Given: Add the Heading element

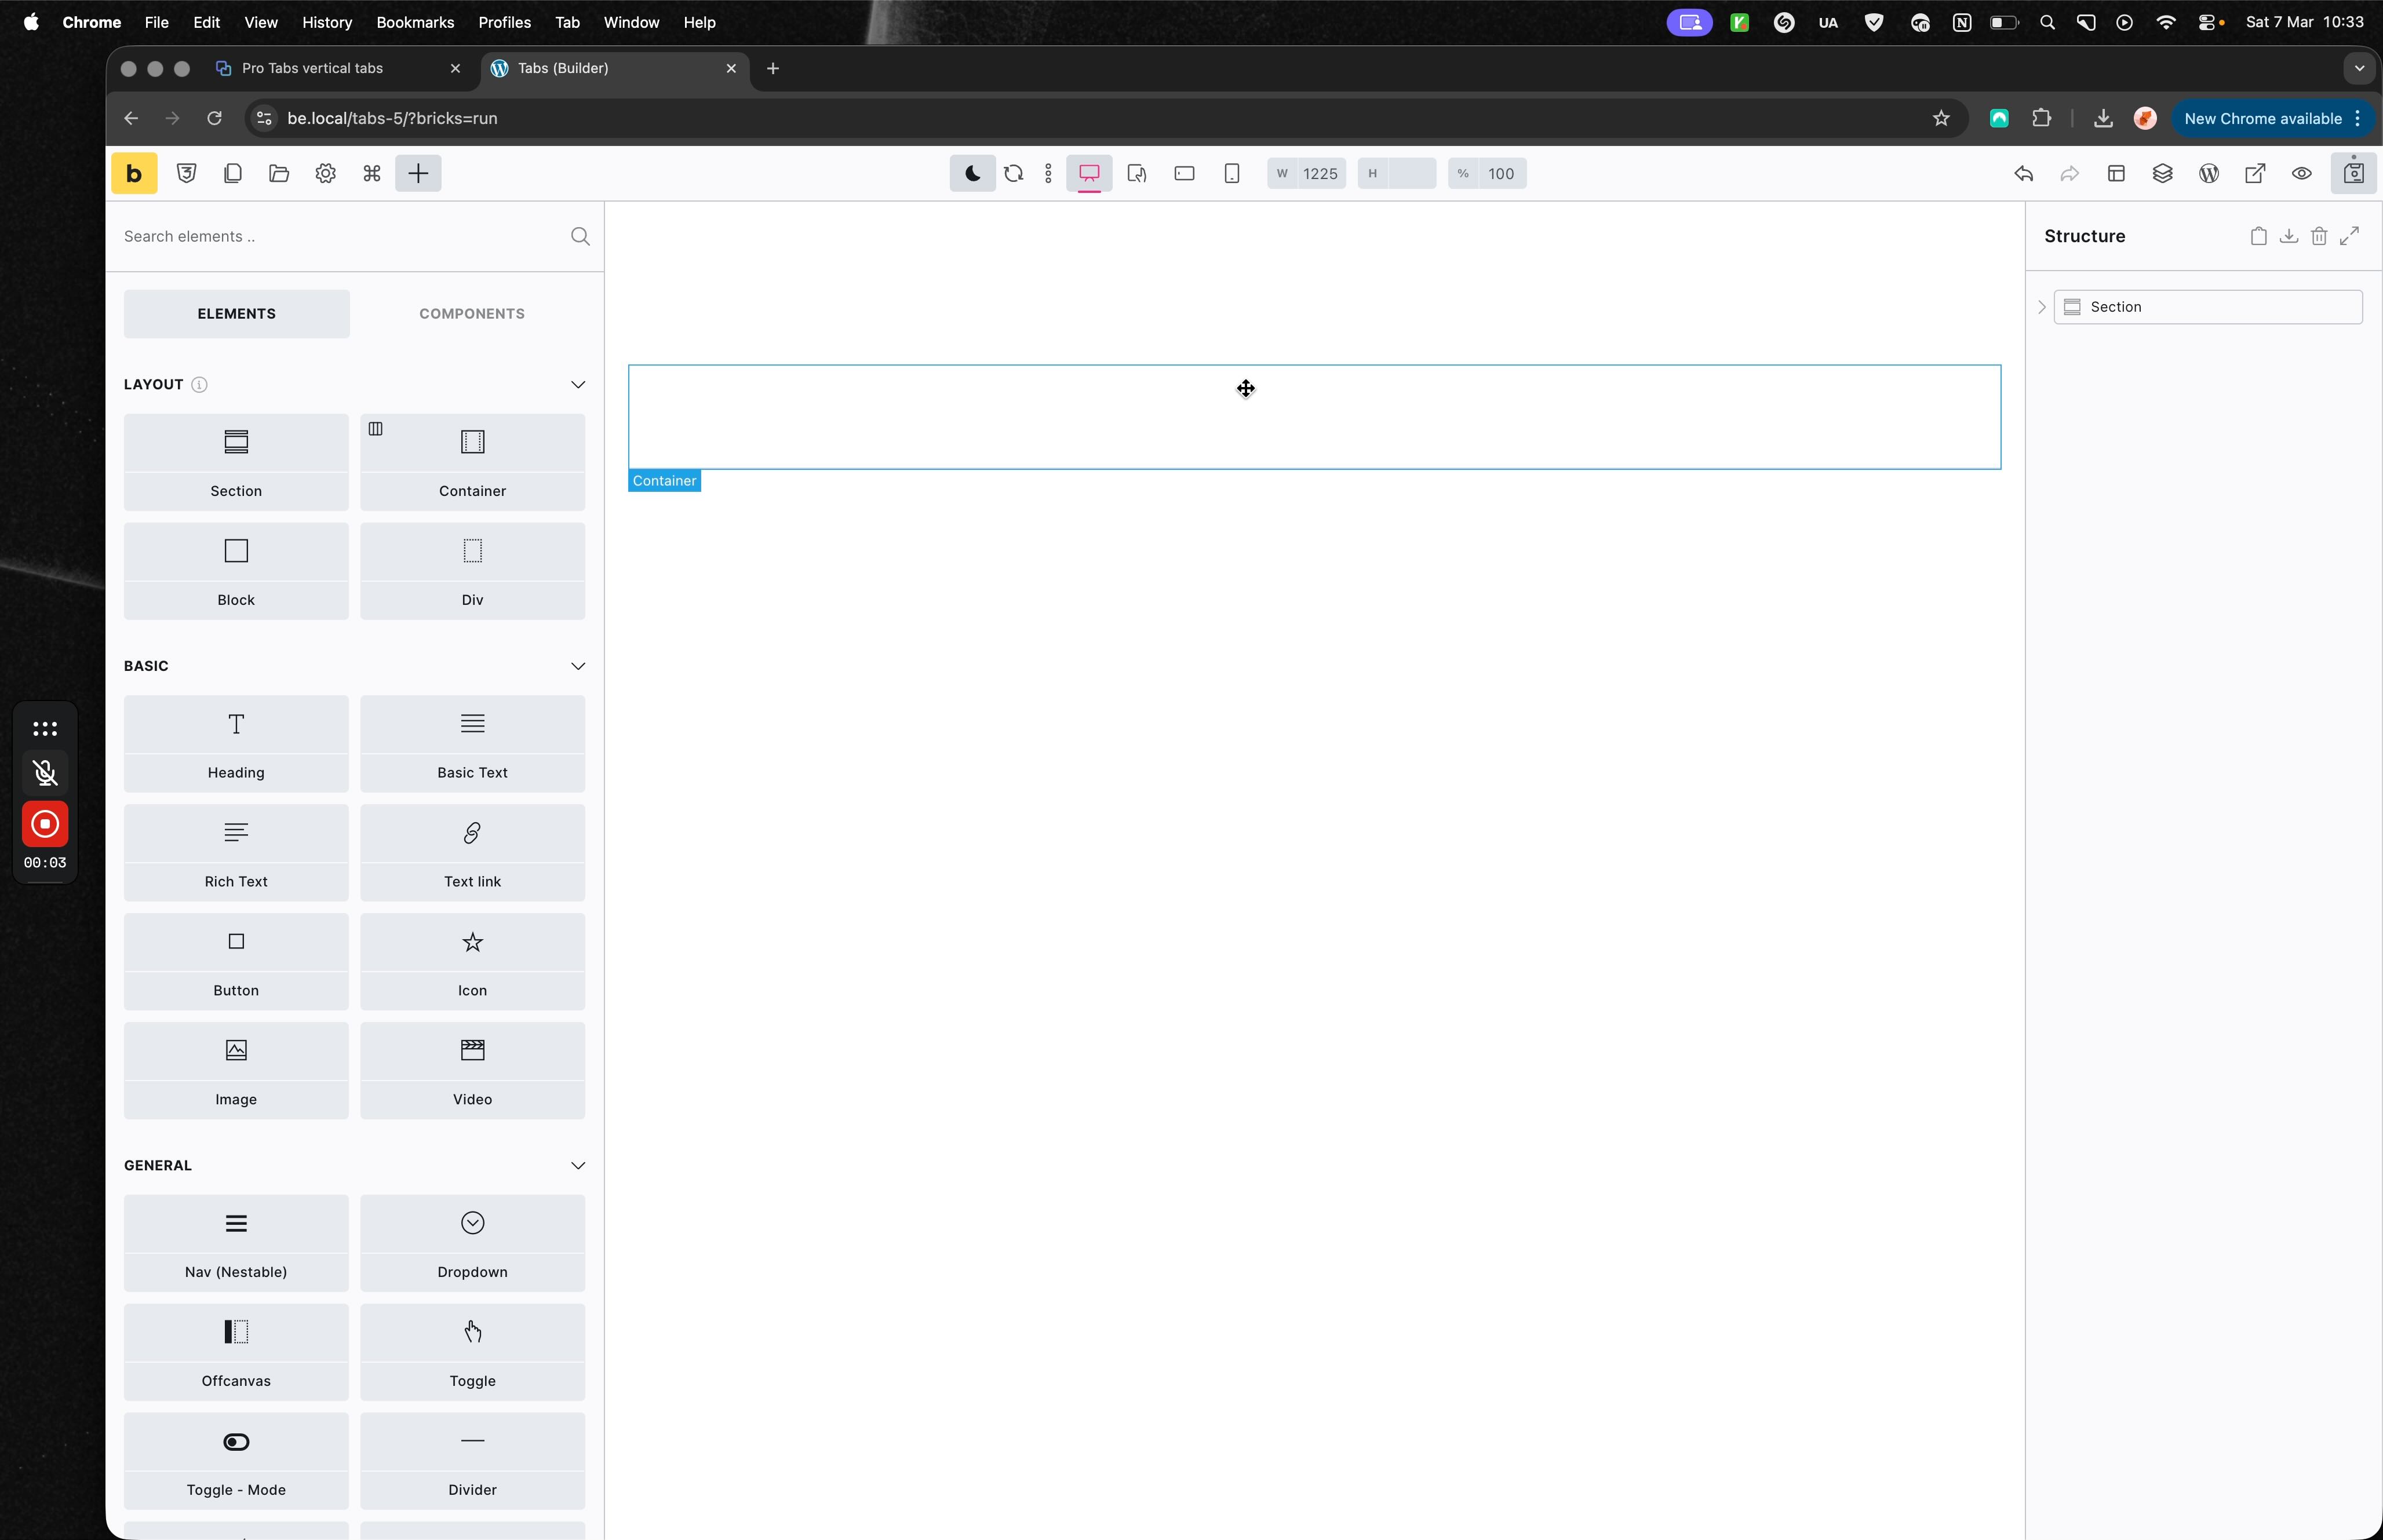Looking at the screenshot, I should tap(236, 743).
